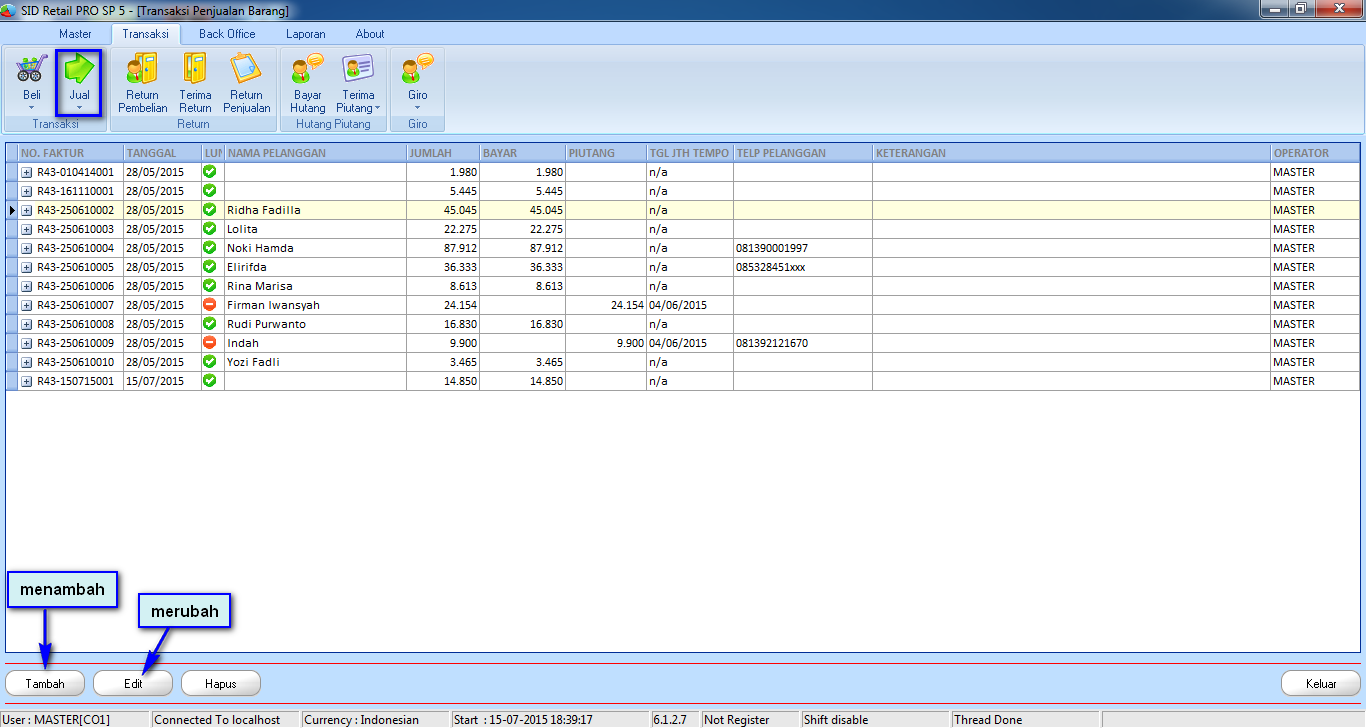Viewport: 1366px width, 728px height.
Task: Expand invoice R43-161110001 details
Action: pos(27,191)
